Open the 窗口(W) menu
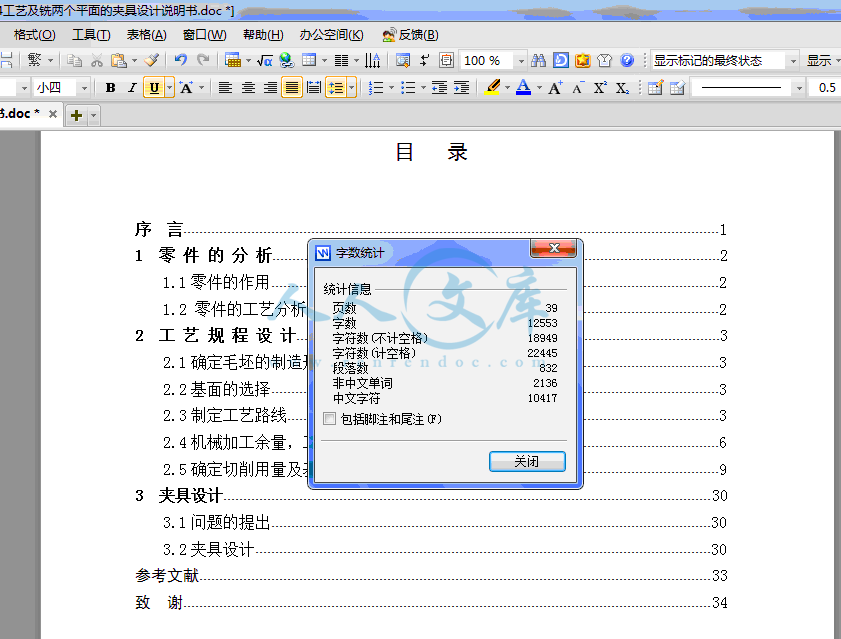 [x=204, y=35]
